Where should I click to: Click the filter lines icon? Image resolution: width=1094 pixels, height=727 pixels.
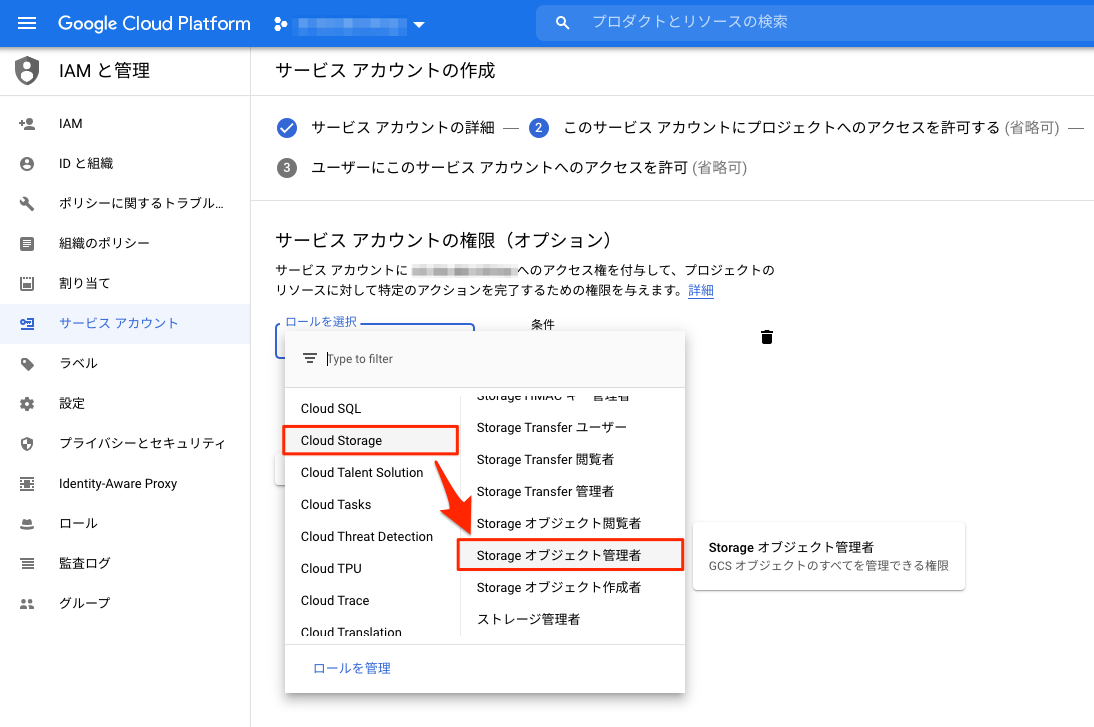(x=310, y=359)
